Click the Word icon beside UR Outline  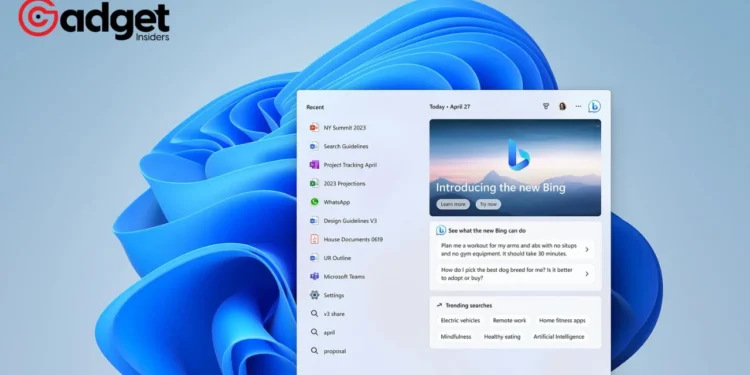(x=314, y=258)
